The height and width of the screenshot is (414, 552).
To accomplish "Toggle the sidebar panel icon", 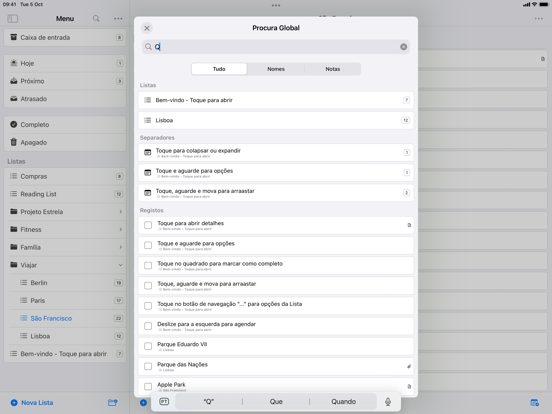I will [13, 18].
